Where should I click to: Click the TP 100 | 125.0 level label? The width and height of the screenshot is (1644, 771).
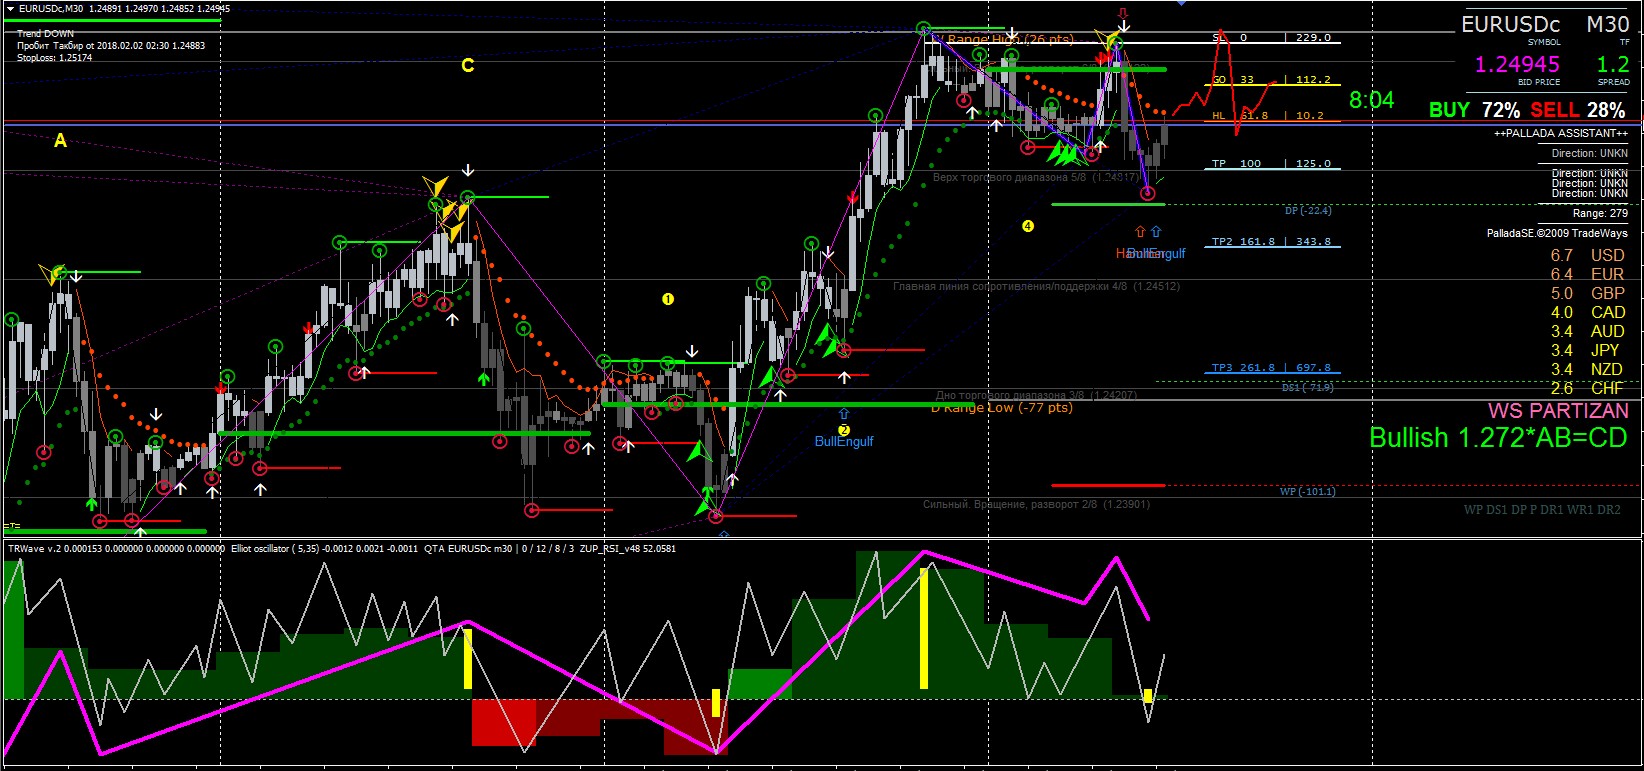click(x=1271, y=164)
